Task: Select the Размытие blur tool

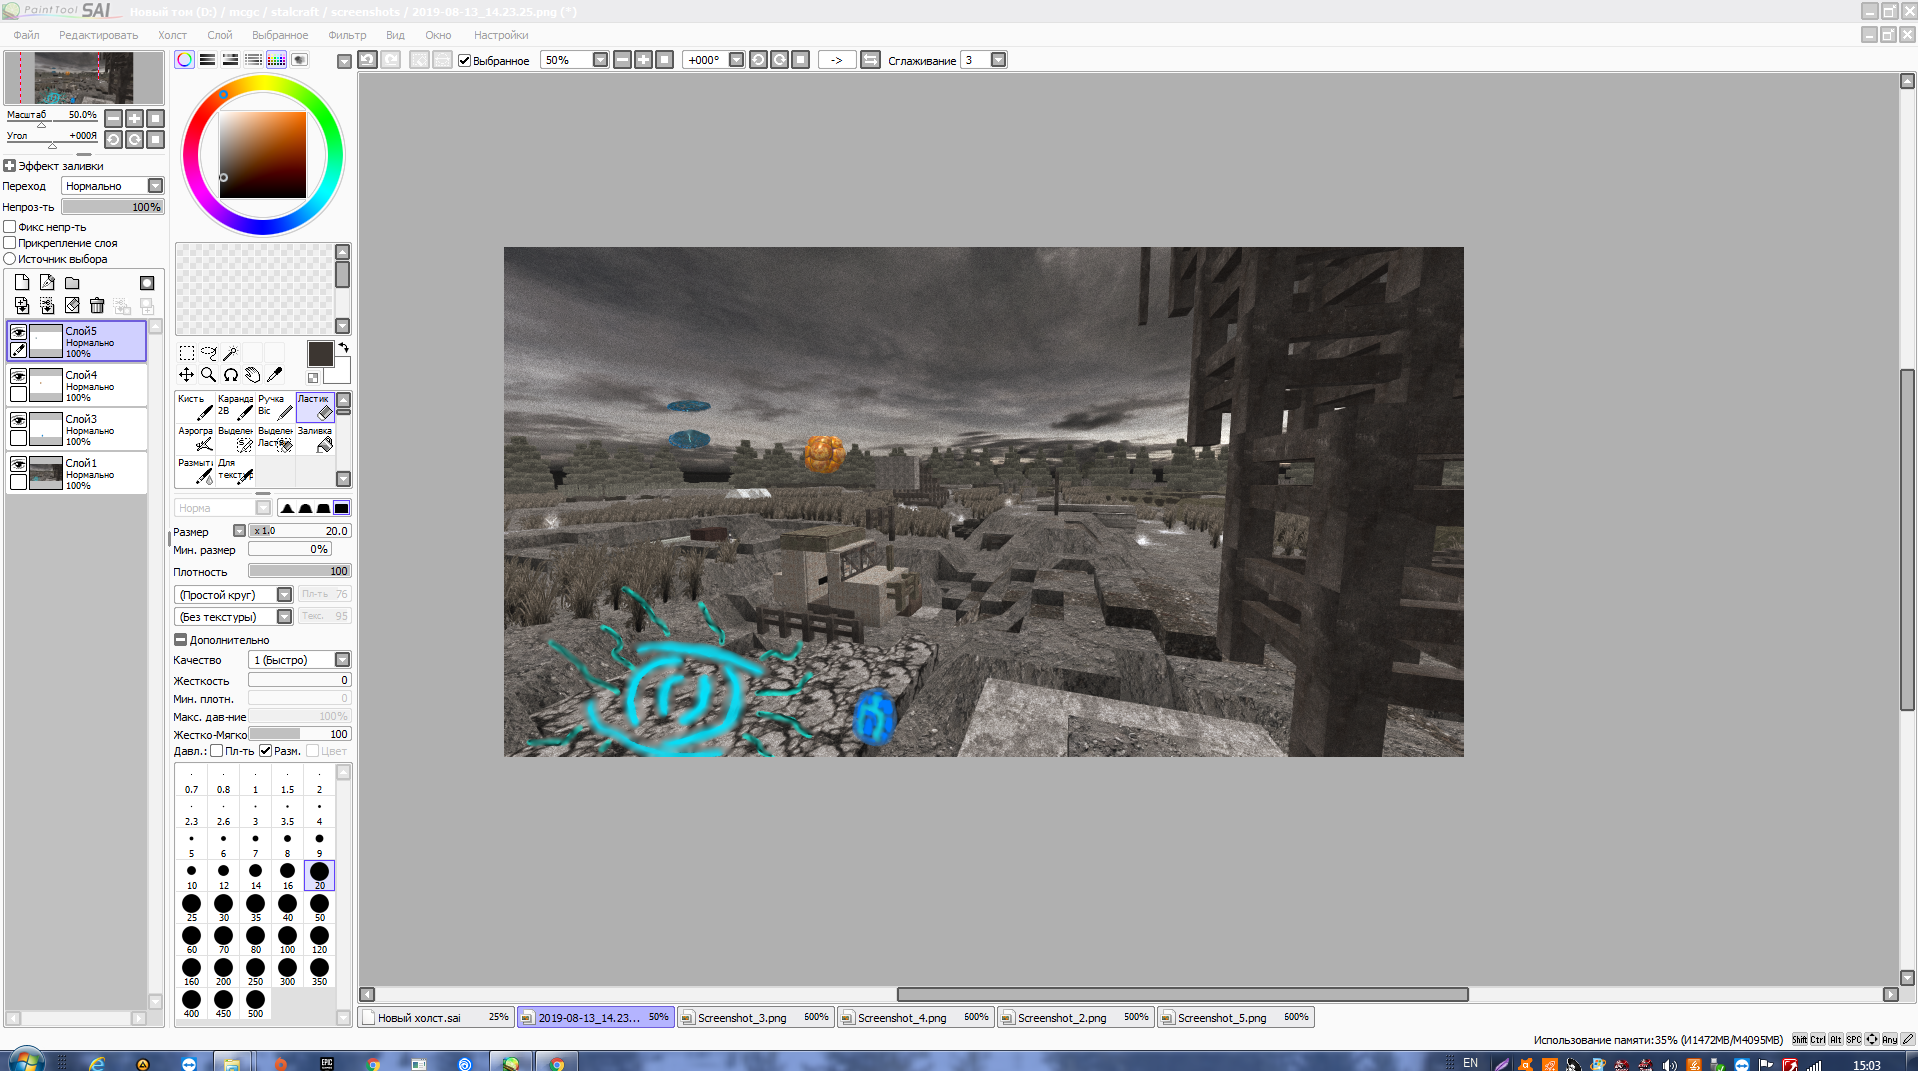Action: pos(195,470)
